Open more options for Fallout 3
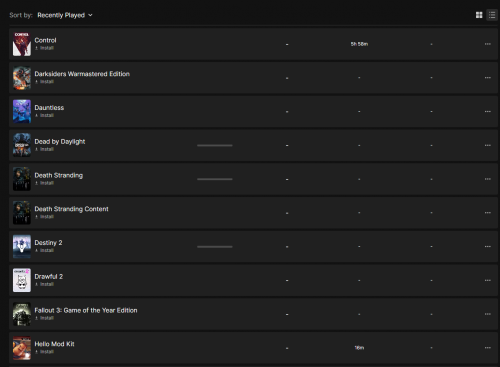Image resolution: width=500 pixels, height=367 pixels. (488, 314)
